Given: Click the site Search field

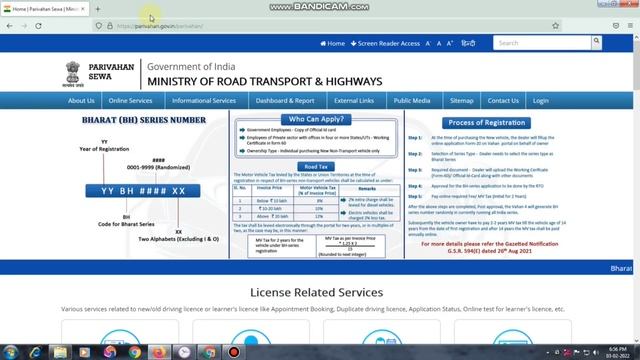Looking at the screenshot, I should 542,43.
